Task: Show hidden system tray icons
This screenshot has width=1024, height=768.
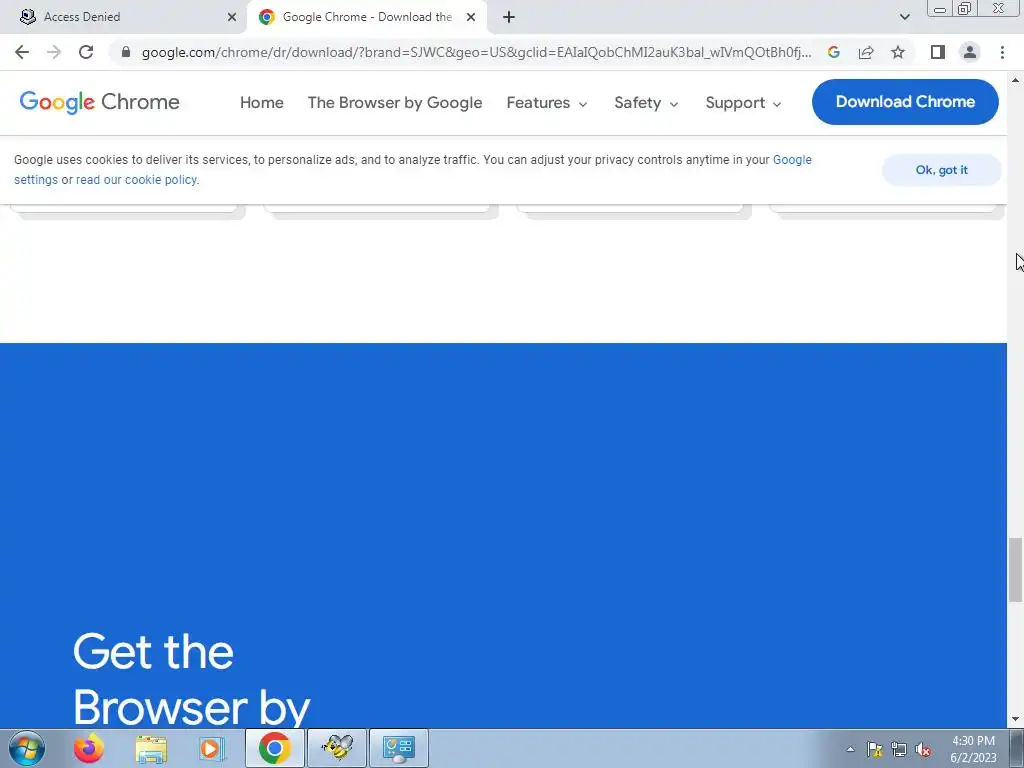Action: (850, 749)
